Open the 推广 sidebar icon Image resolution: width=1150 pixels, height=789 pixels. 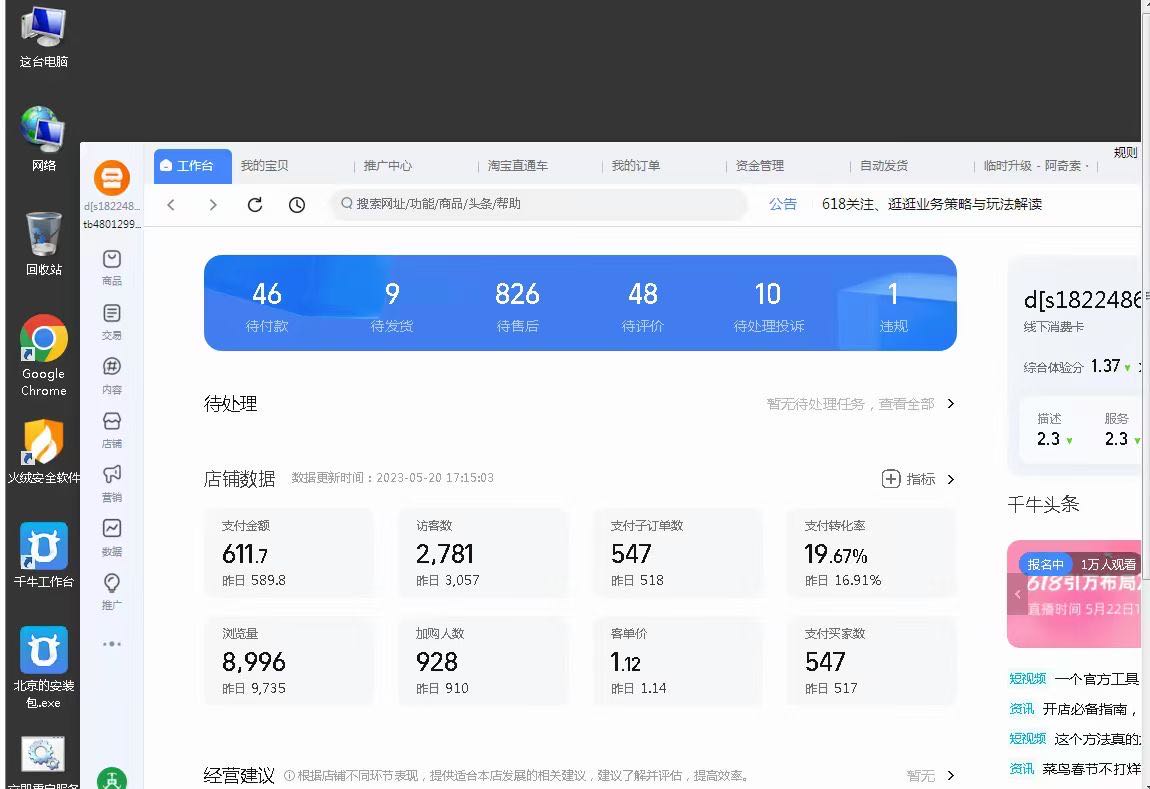pyautogui.click(x=111, y=591)
